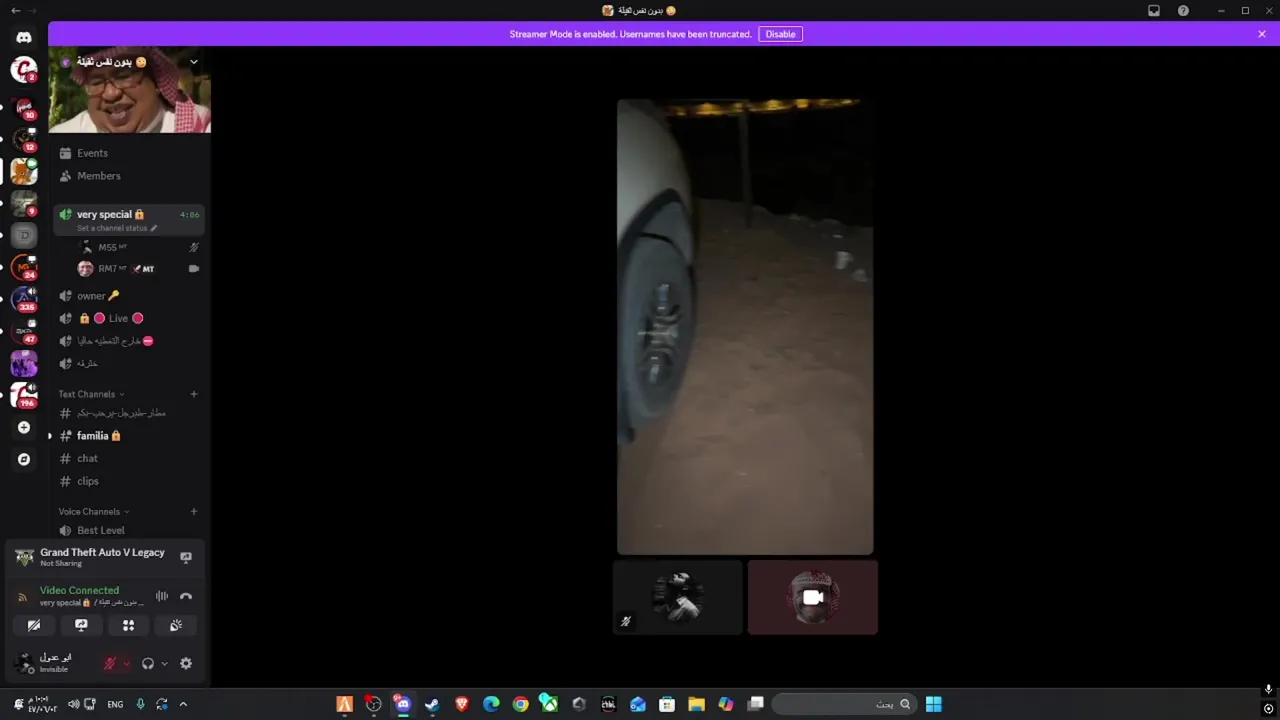
Task: Open Discord direct messages home icon
Action: [24, 37]
